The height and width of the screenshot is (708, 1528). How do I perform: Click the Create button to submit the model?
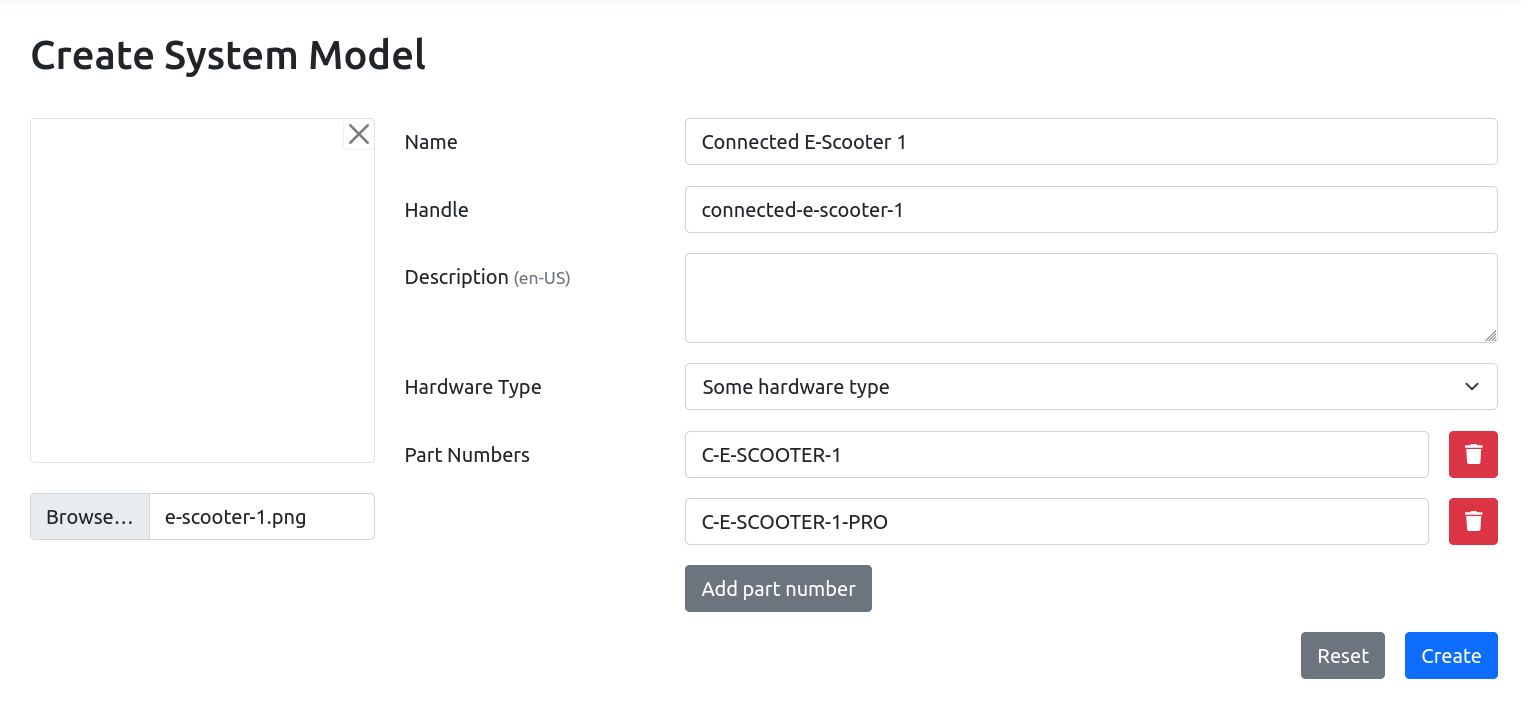point(1451,655)
